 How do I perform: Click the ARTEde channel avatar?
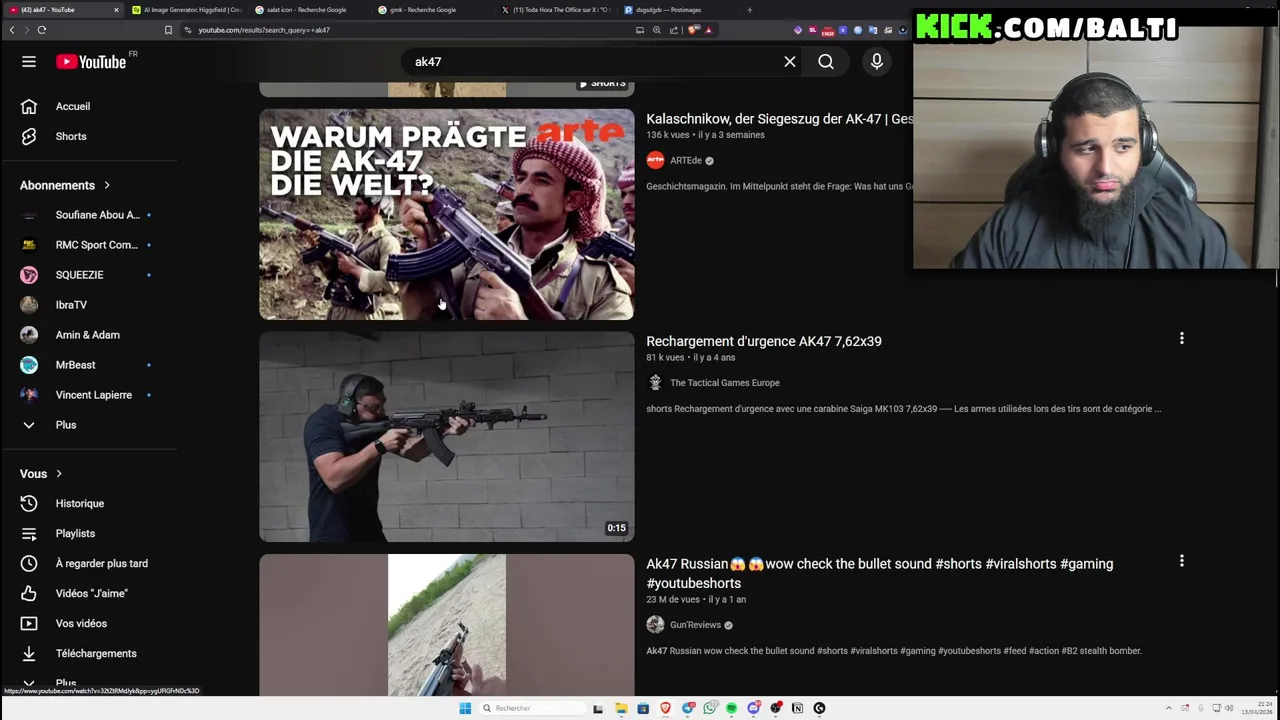pyautogui.click(x=656, y=160)
